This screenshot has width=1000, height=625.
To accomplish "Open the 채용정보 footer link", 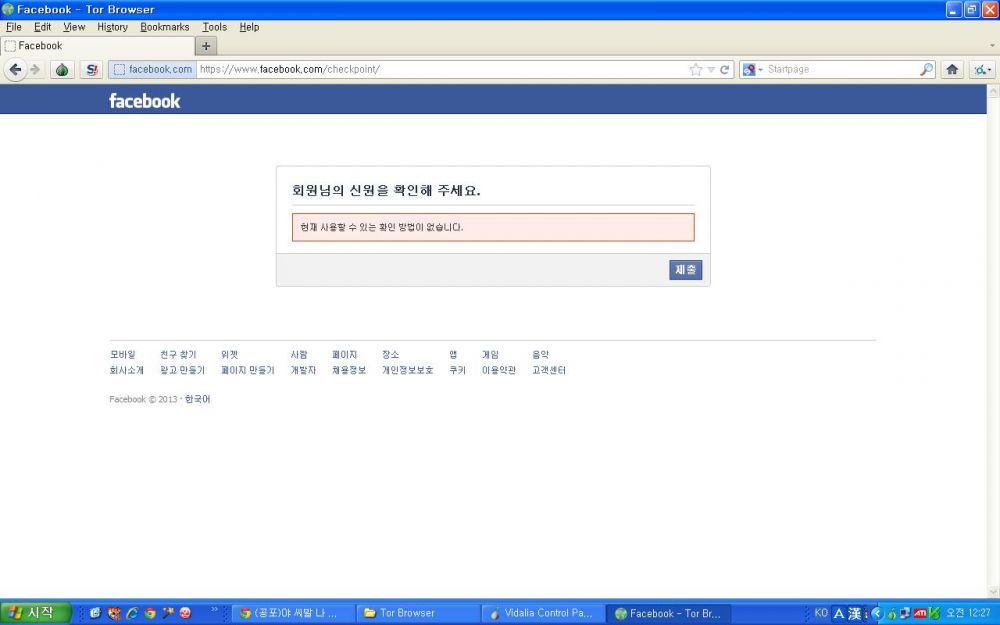I will click(349, 370).
